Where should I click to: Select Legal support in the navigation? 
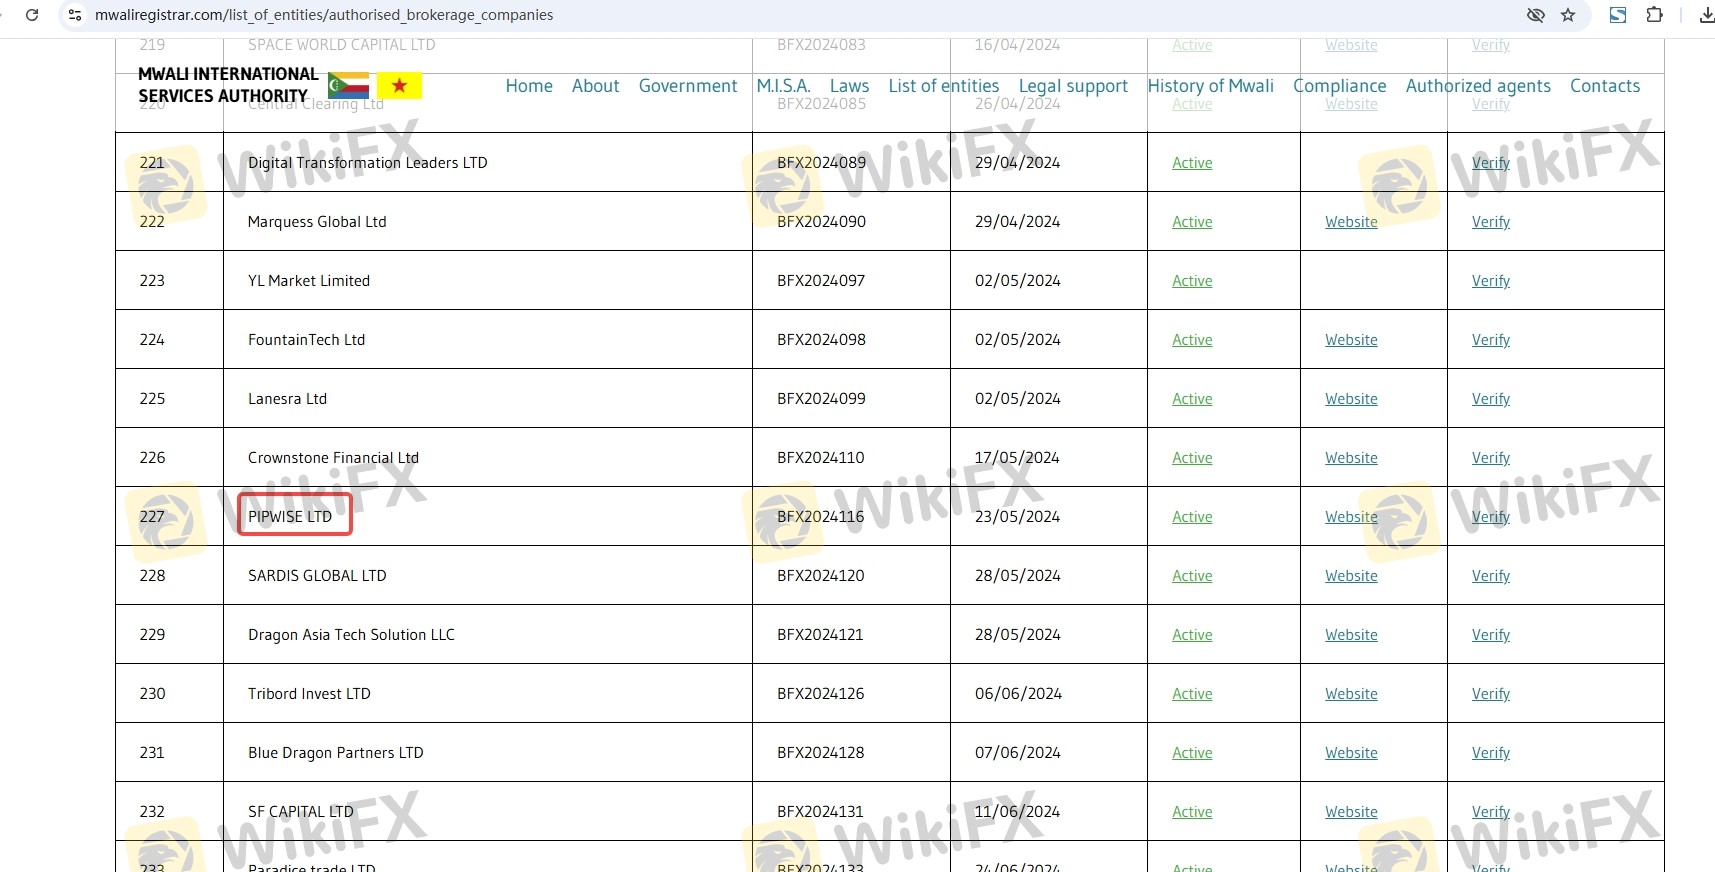point(1073,86)
